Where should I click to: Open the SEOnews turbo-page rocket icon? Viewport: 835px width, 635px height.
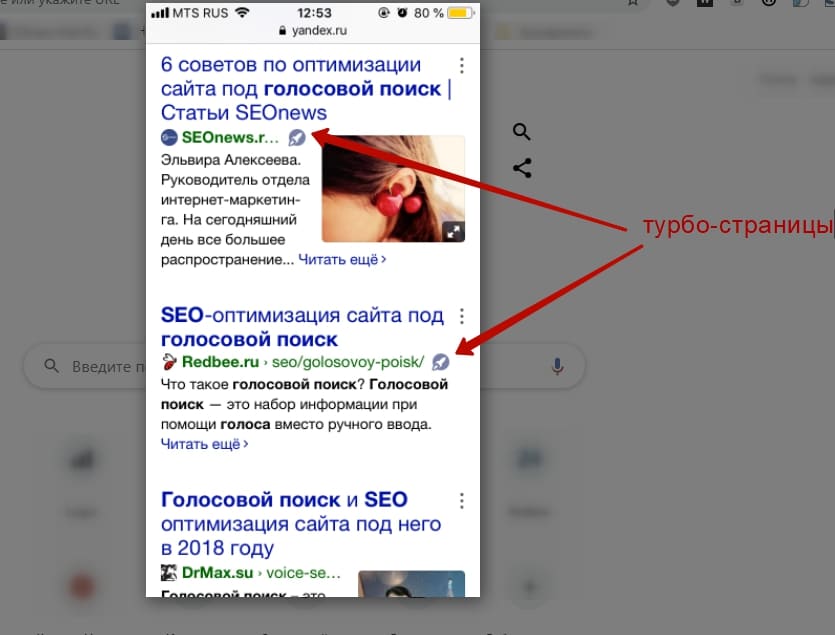297,137
